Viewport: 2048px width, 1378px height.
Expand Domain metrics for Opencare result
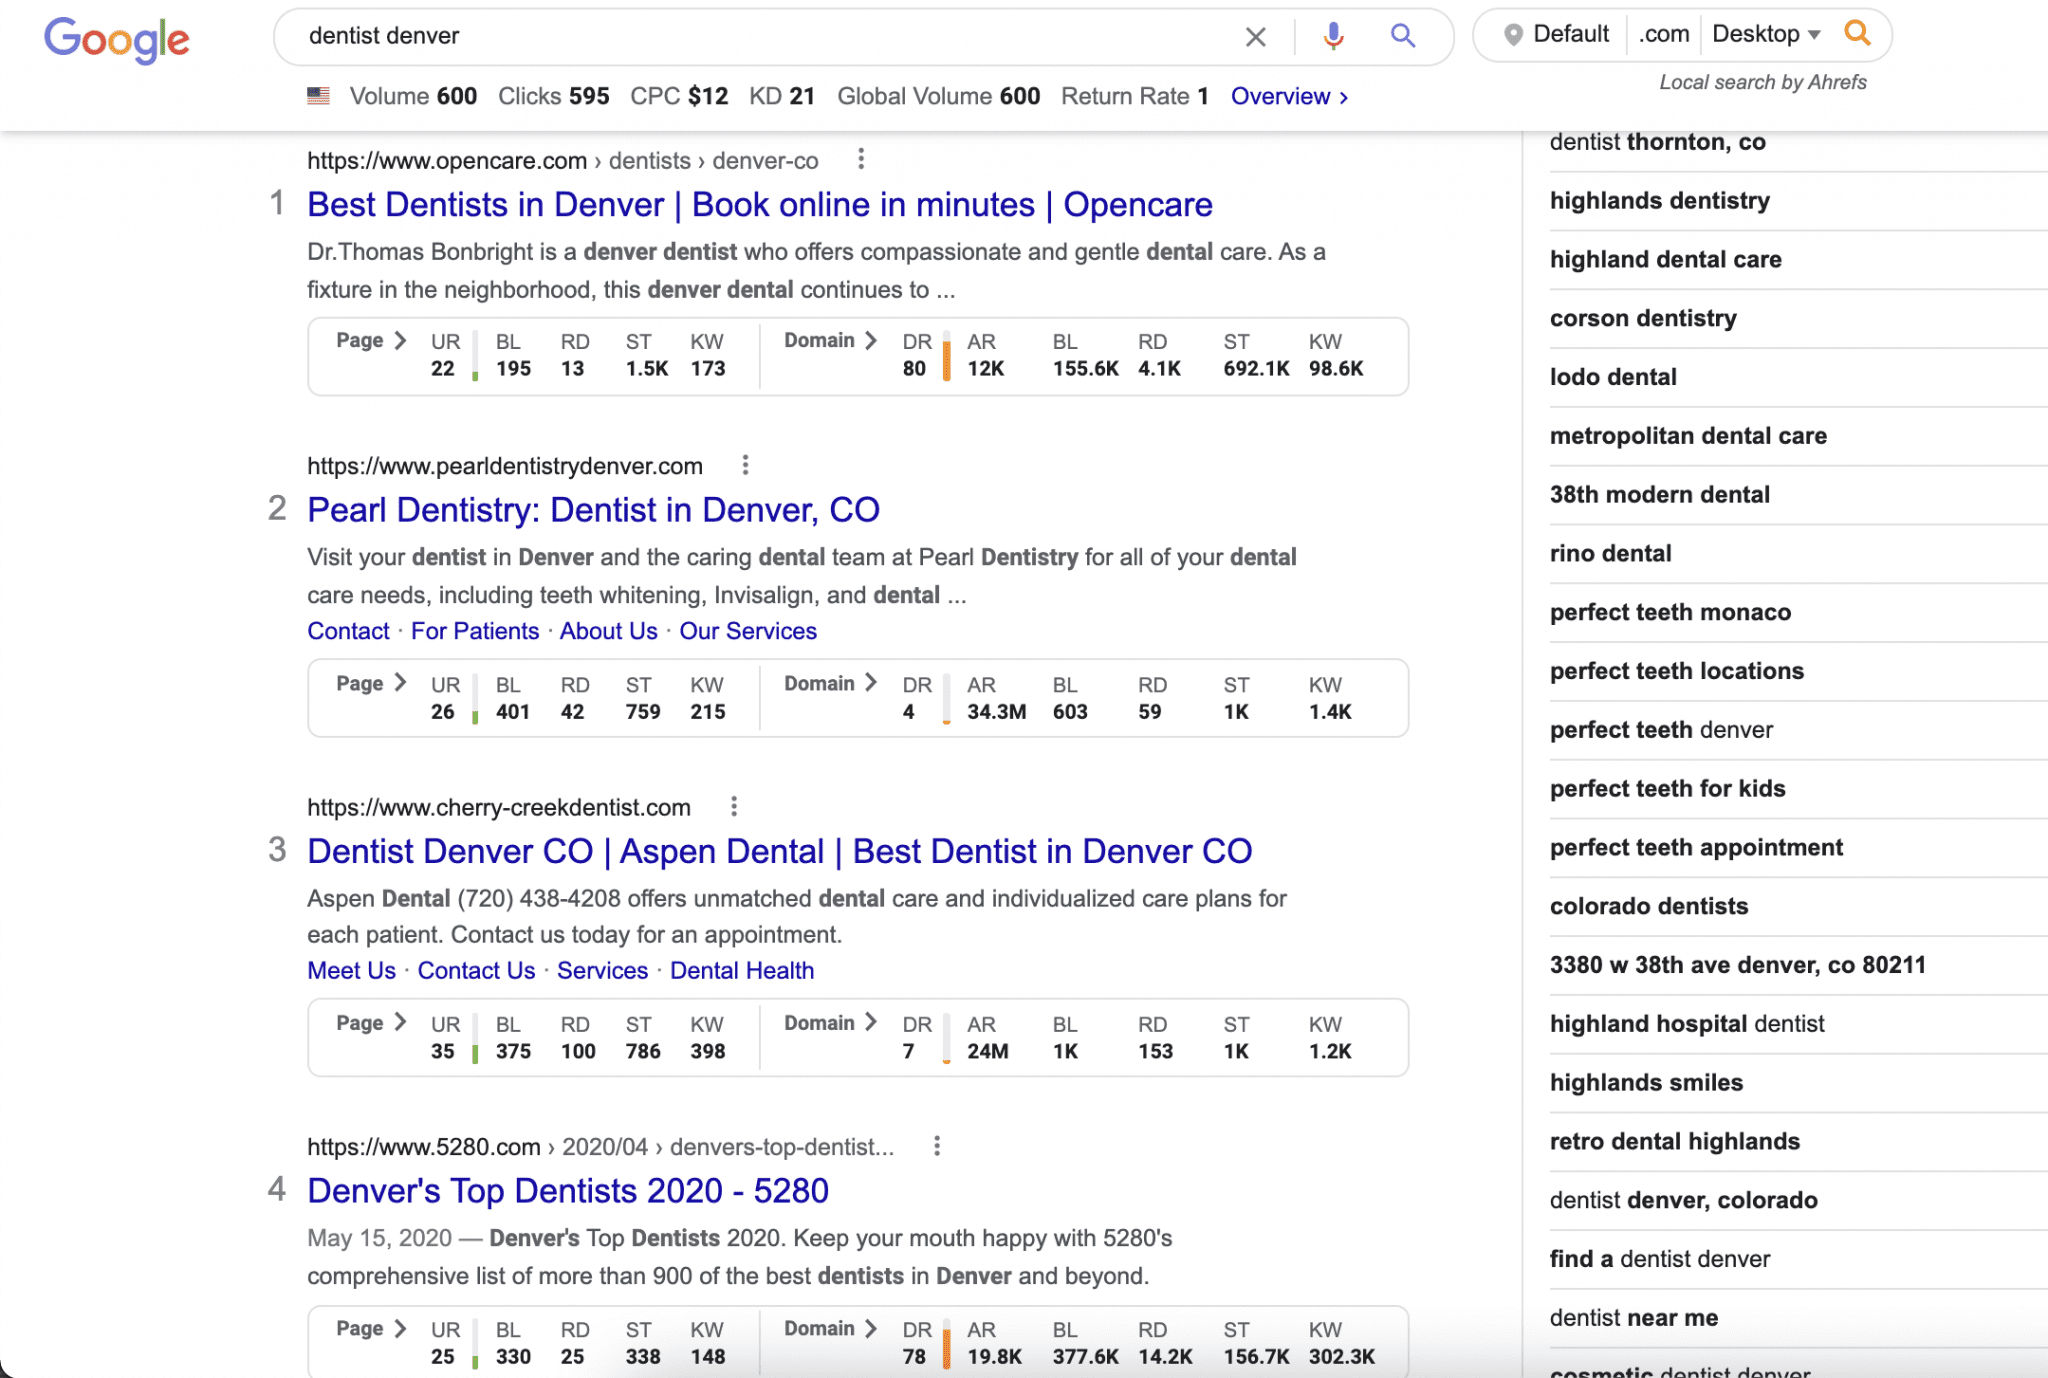[x=830, y=340]
